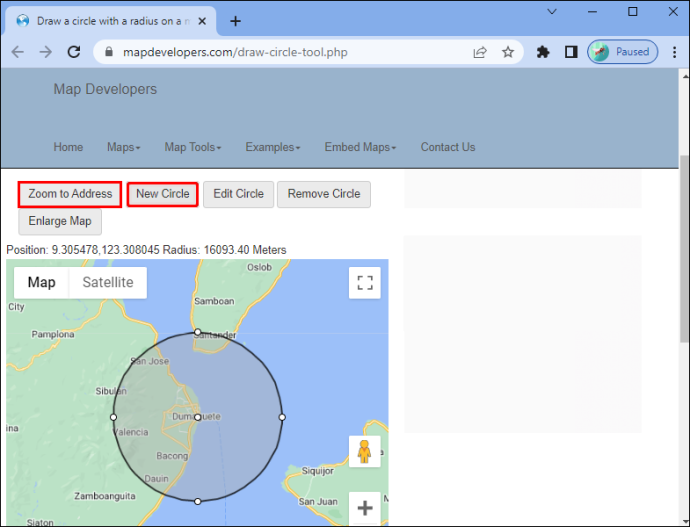Click the New Circle button
The image size is (690, 527).
[162, 194]
